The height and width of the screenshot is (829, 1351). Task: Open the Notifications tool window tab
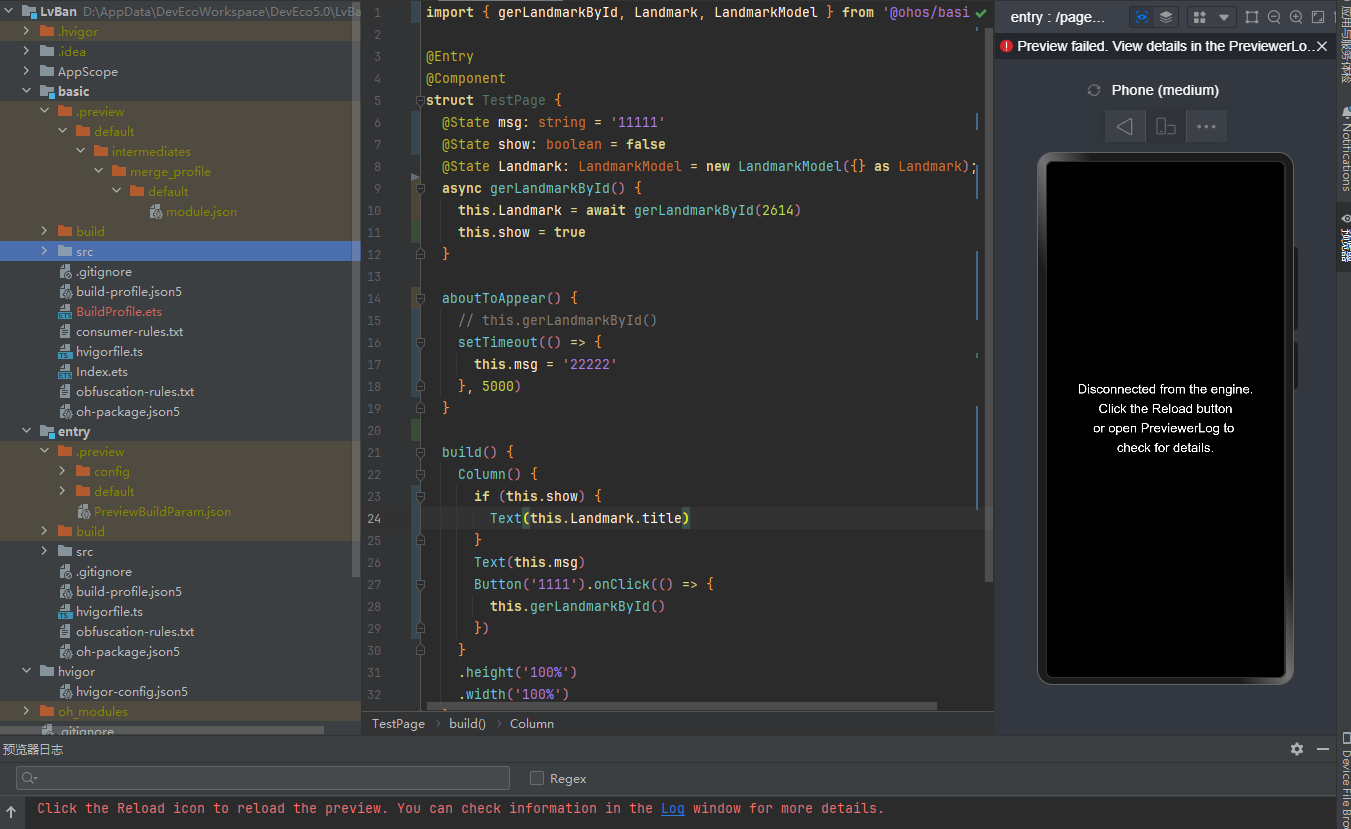pos(1345,151)
